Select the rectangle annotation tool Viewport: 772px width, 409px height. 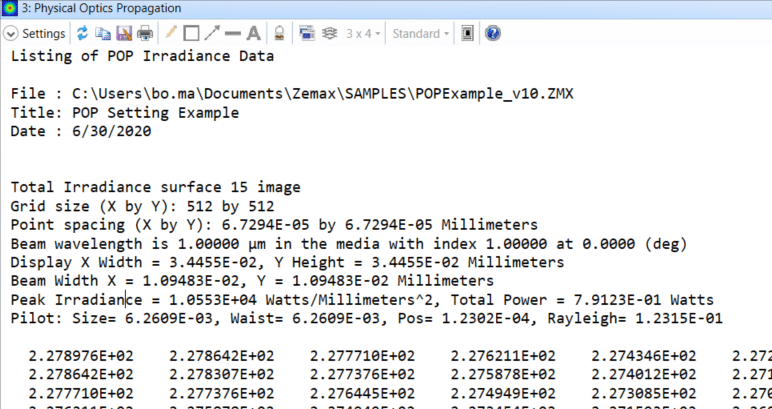[x=191, y=33]
